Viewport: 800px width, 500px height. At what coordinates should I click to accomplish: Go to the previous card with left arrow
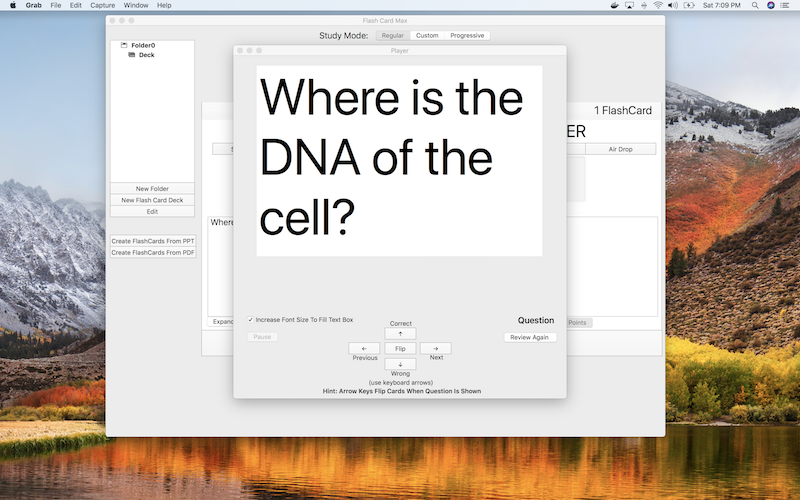click(364, 348)
